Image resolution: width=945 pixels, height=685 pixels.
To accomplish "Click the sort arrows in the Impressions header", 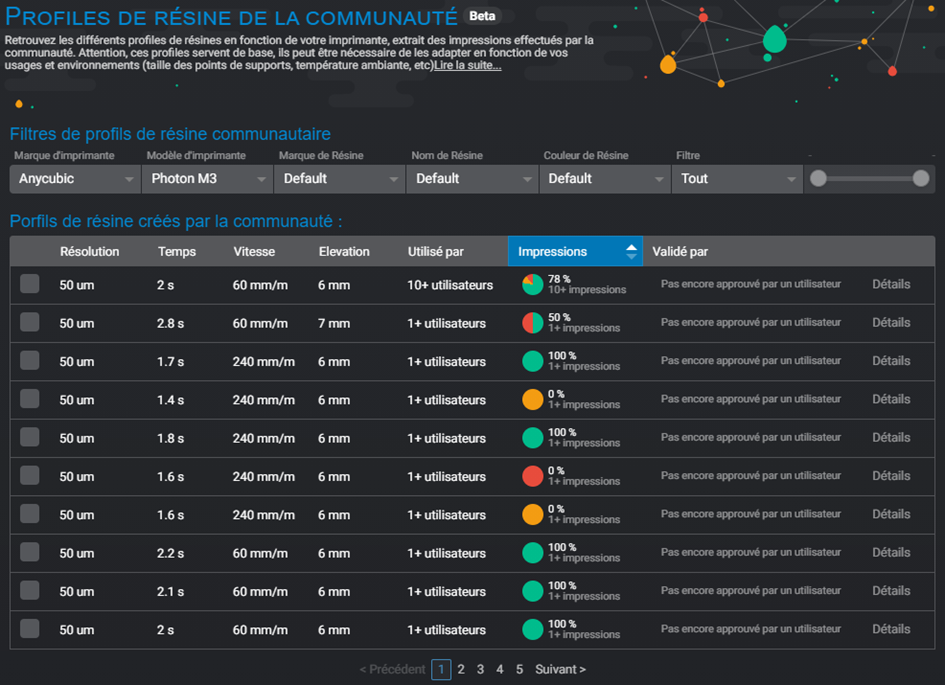I will click(x=631, y=251).
